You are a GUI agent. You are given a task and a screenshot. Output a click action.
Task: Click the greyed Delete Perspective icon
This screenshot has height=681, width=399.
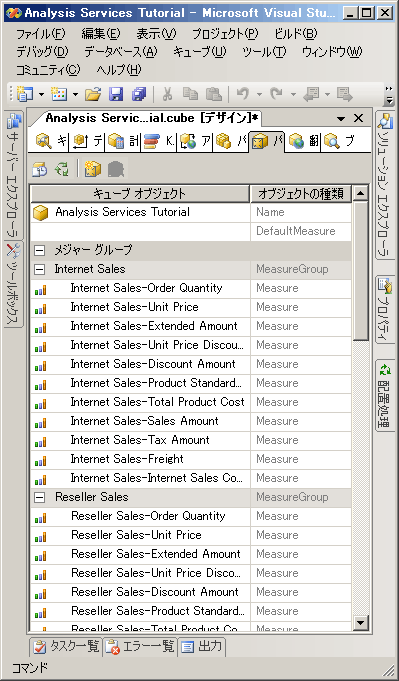pyautogui.click(x=115, y=169)
